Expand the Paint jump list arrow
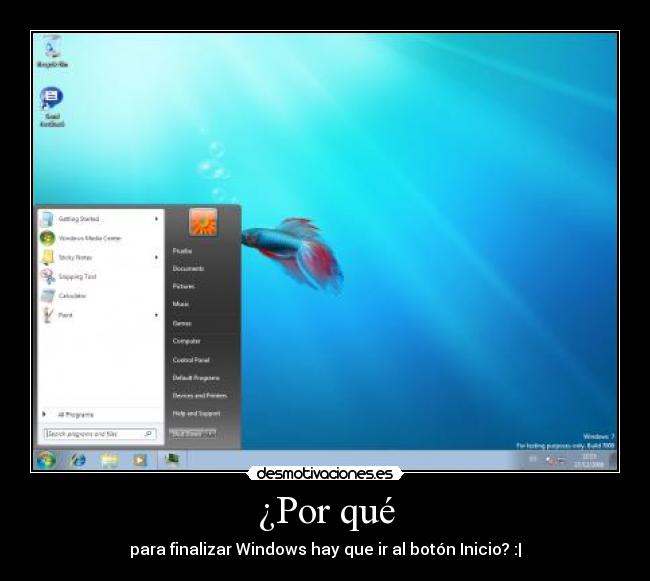The width and height of the screenshot is (650, 581). point(156,315)
